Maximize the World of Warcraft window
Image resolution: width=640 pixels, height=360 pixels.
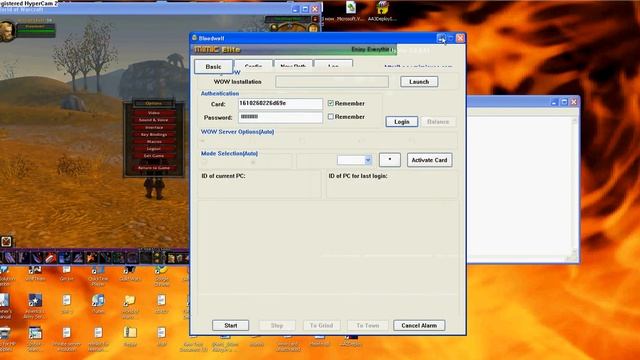point(305,9)
